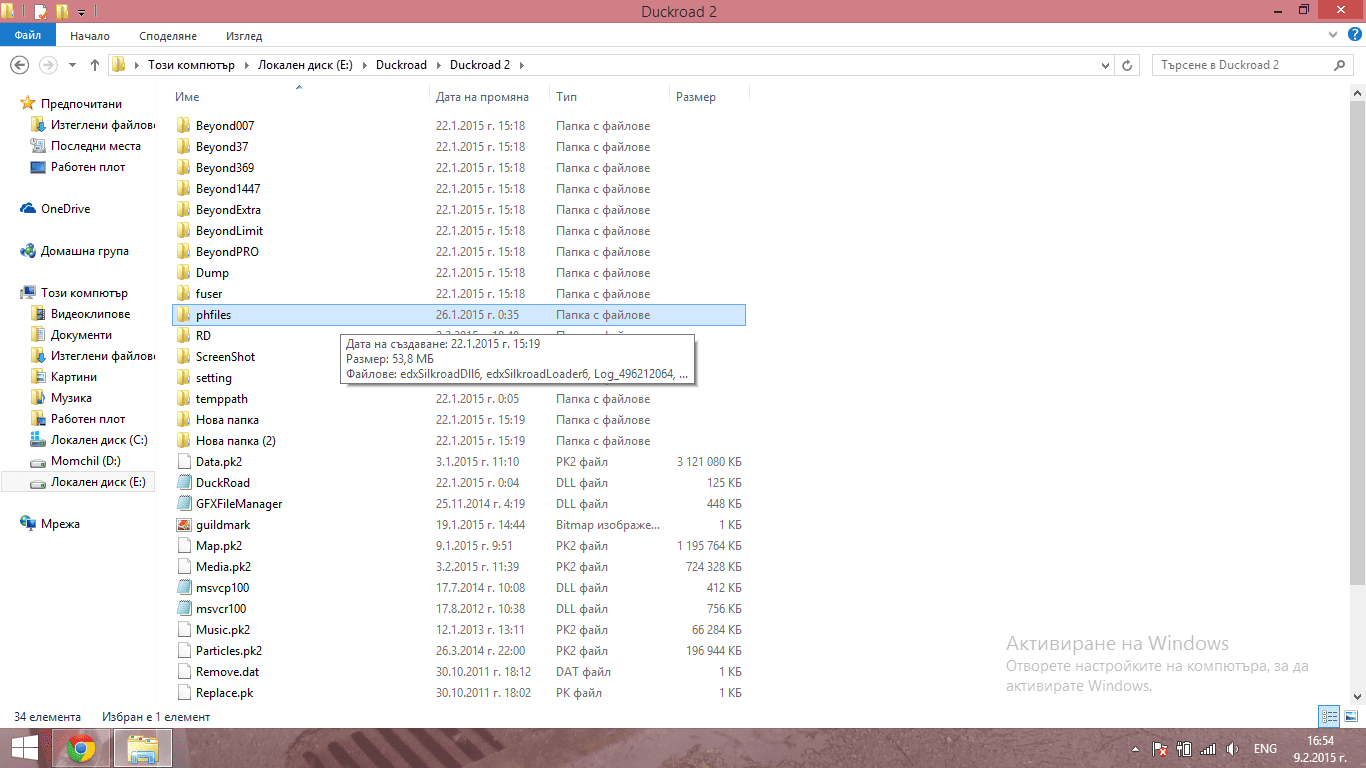
Task: Open Видеоклипове in navigation pane
Action: pyautogui.click(x=90, y=314)
